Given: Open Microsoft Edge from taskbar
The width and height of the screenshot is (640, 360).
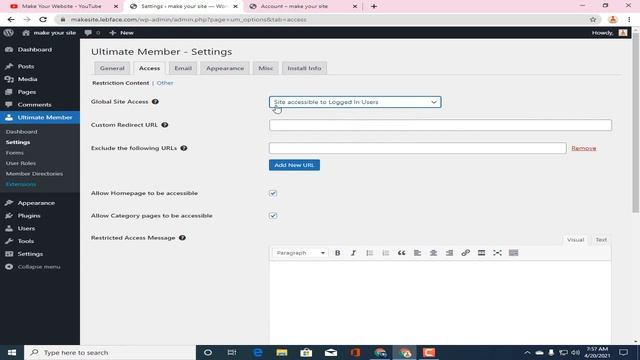Looking at the screenshot, I should 258,353.
